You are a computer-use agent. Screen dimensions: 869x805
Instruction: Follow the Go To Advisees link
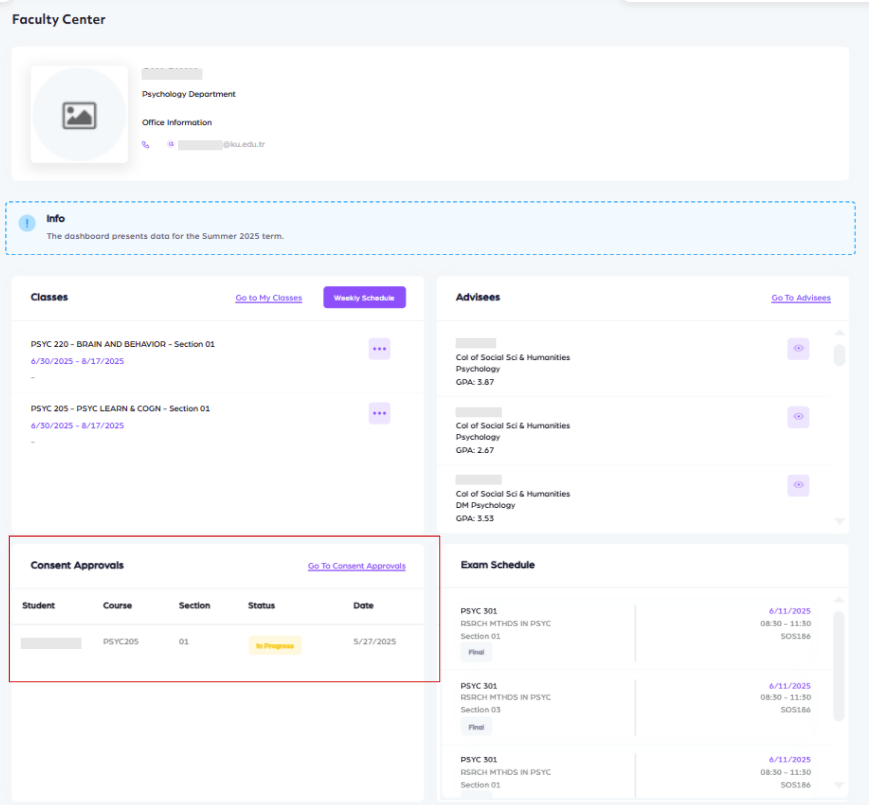pos(800,298)
